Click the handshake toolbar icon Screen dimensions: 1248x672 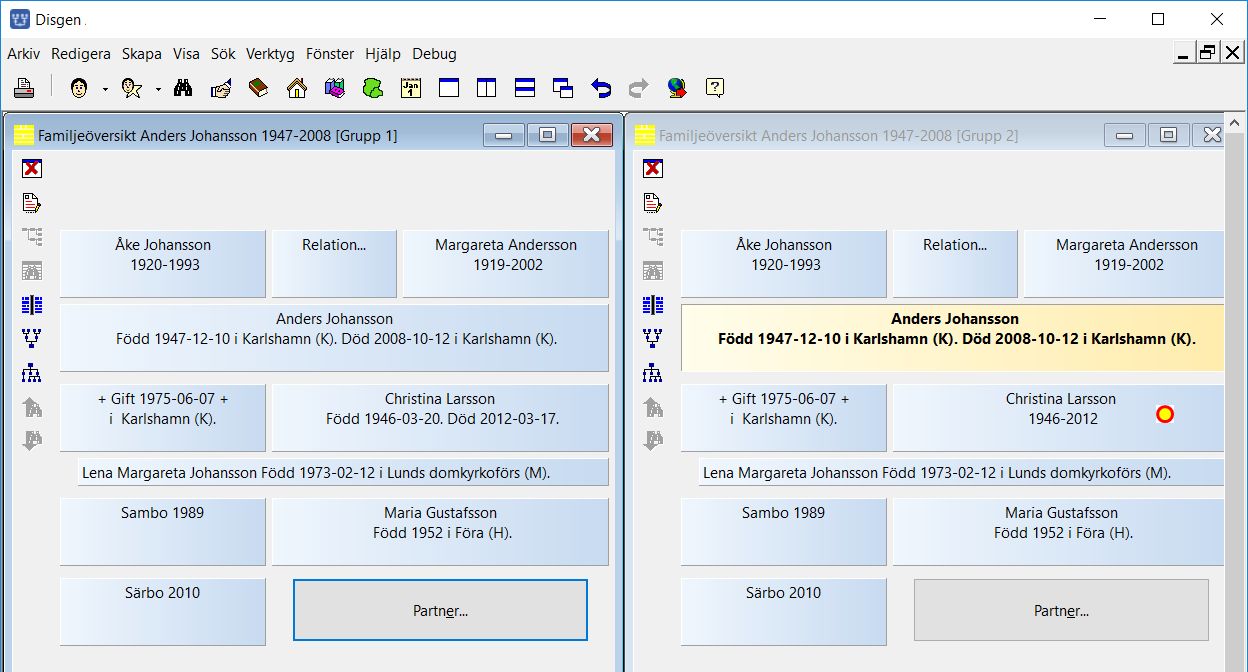click(x=221, y=88)
